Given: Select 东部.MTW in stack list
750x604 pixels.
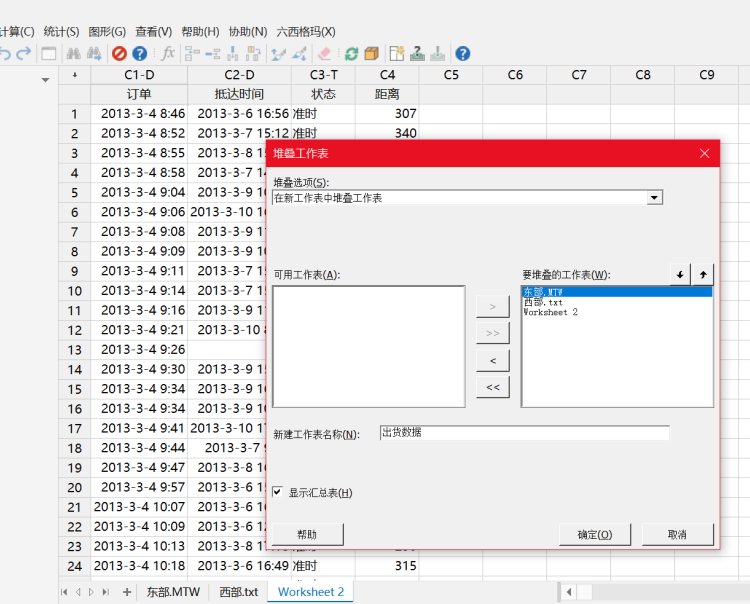Looking at the screenshot, I should click(x=617, y=292).
